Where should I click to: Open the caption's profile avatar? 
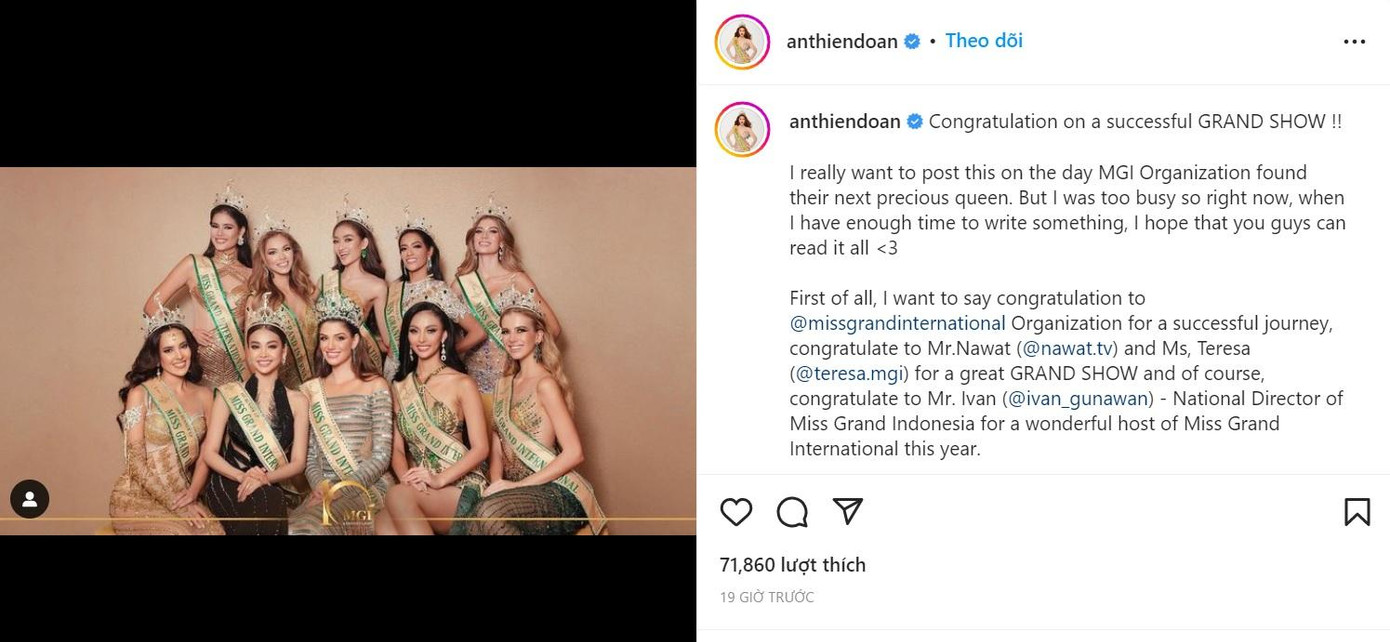point(742,129)
